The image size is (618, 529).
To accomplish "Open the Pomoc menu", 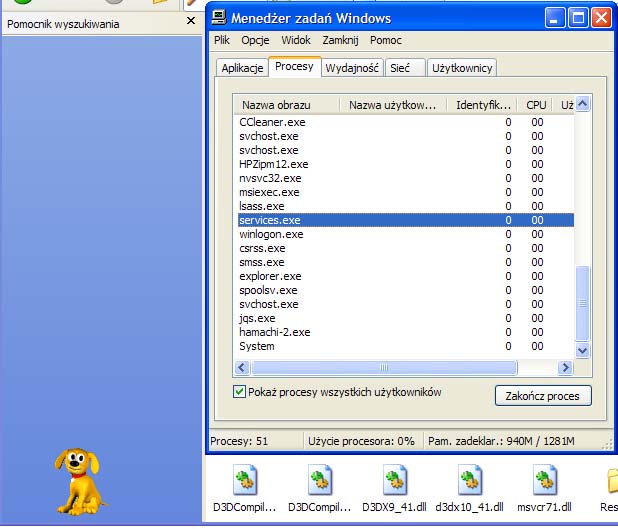I will (386, 40).
